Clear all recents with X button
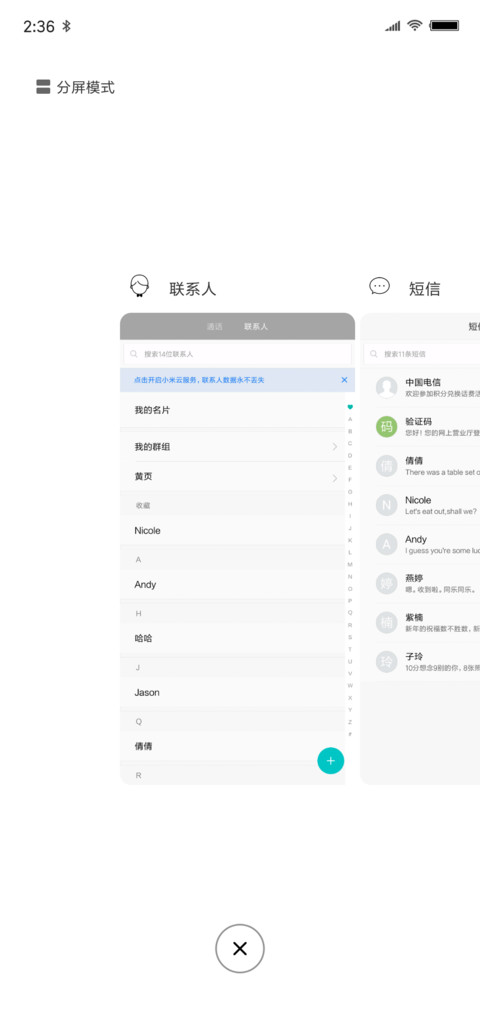480x1013 pixels. [x=240, y=948]
